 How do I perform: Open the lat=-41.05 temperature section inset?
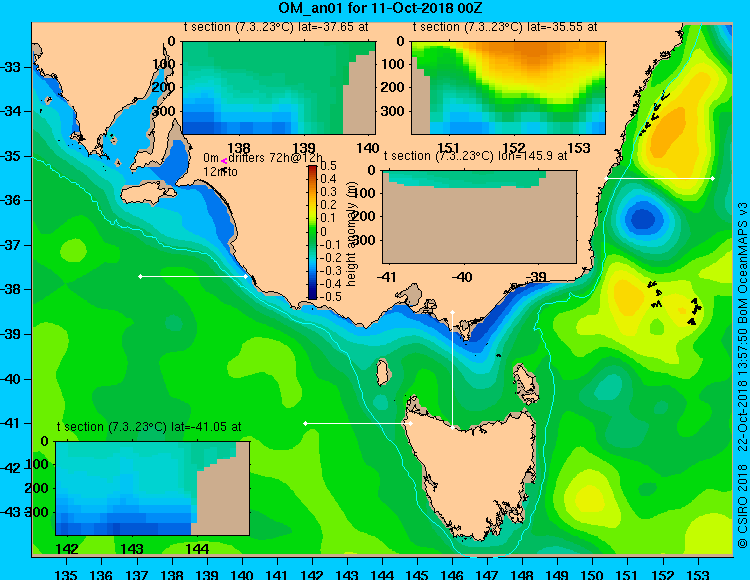coord(153,488)
